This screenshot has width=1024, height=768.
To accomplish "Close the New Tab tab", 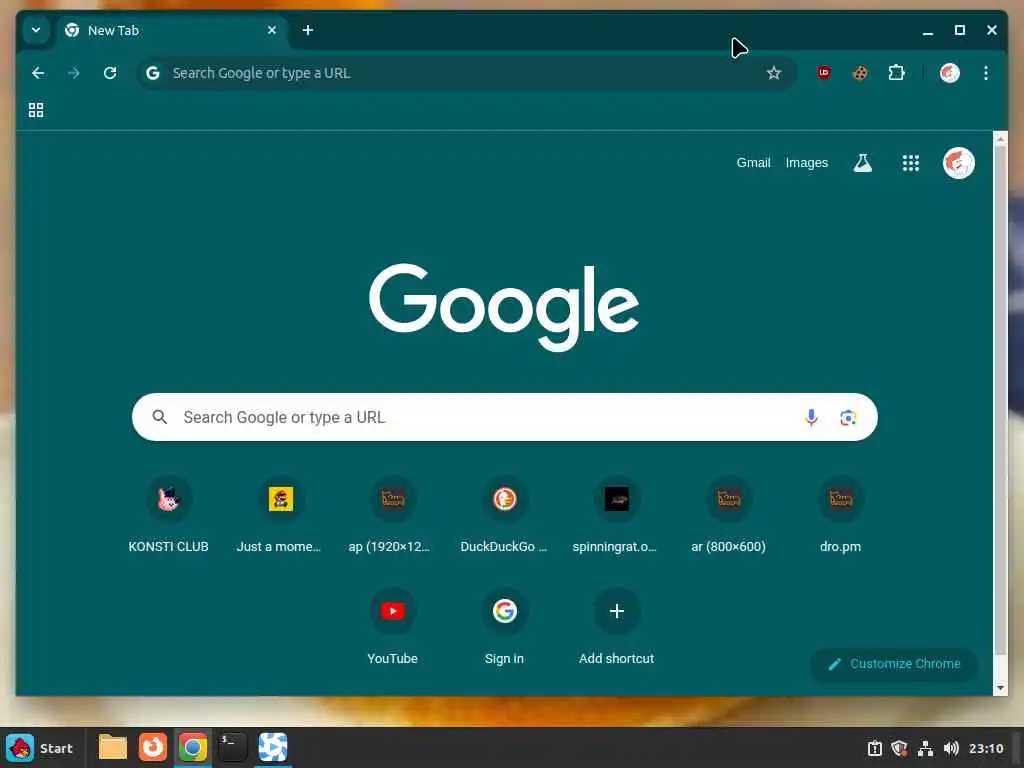I will point(272,30).
